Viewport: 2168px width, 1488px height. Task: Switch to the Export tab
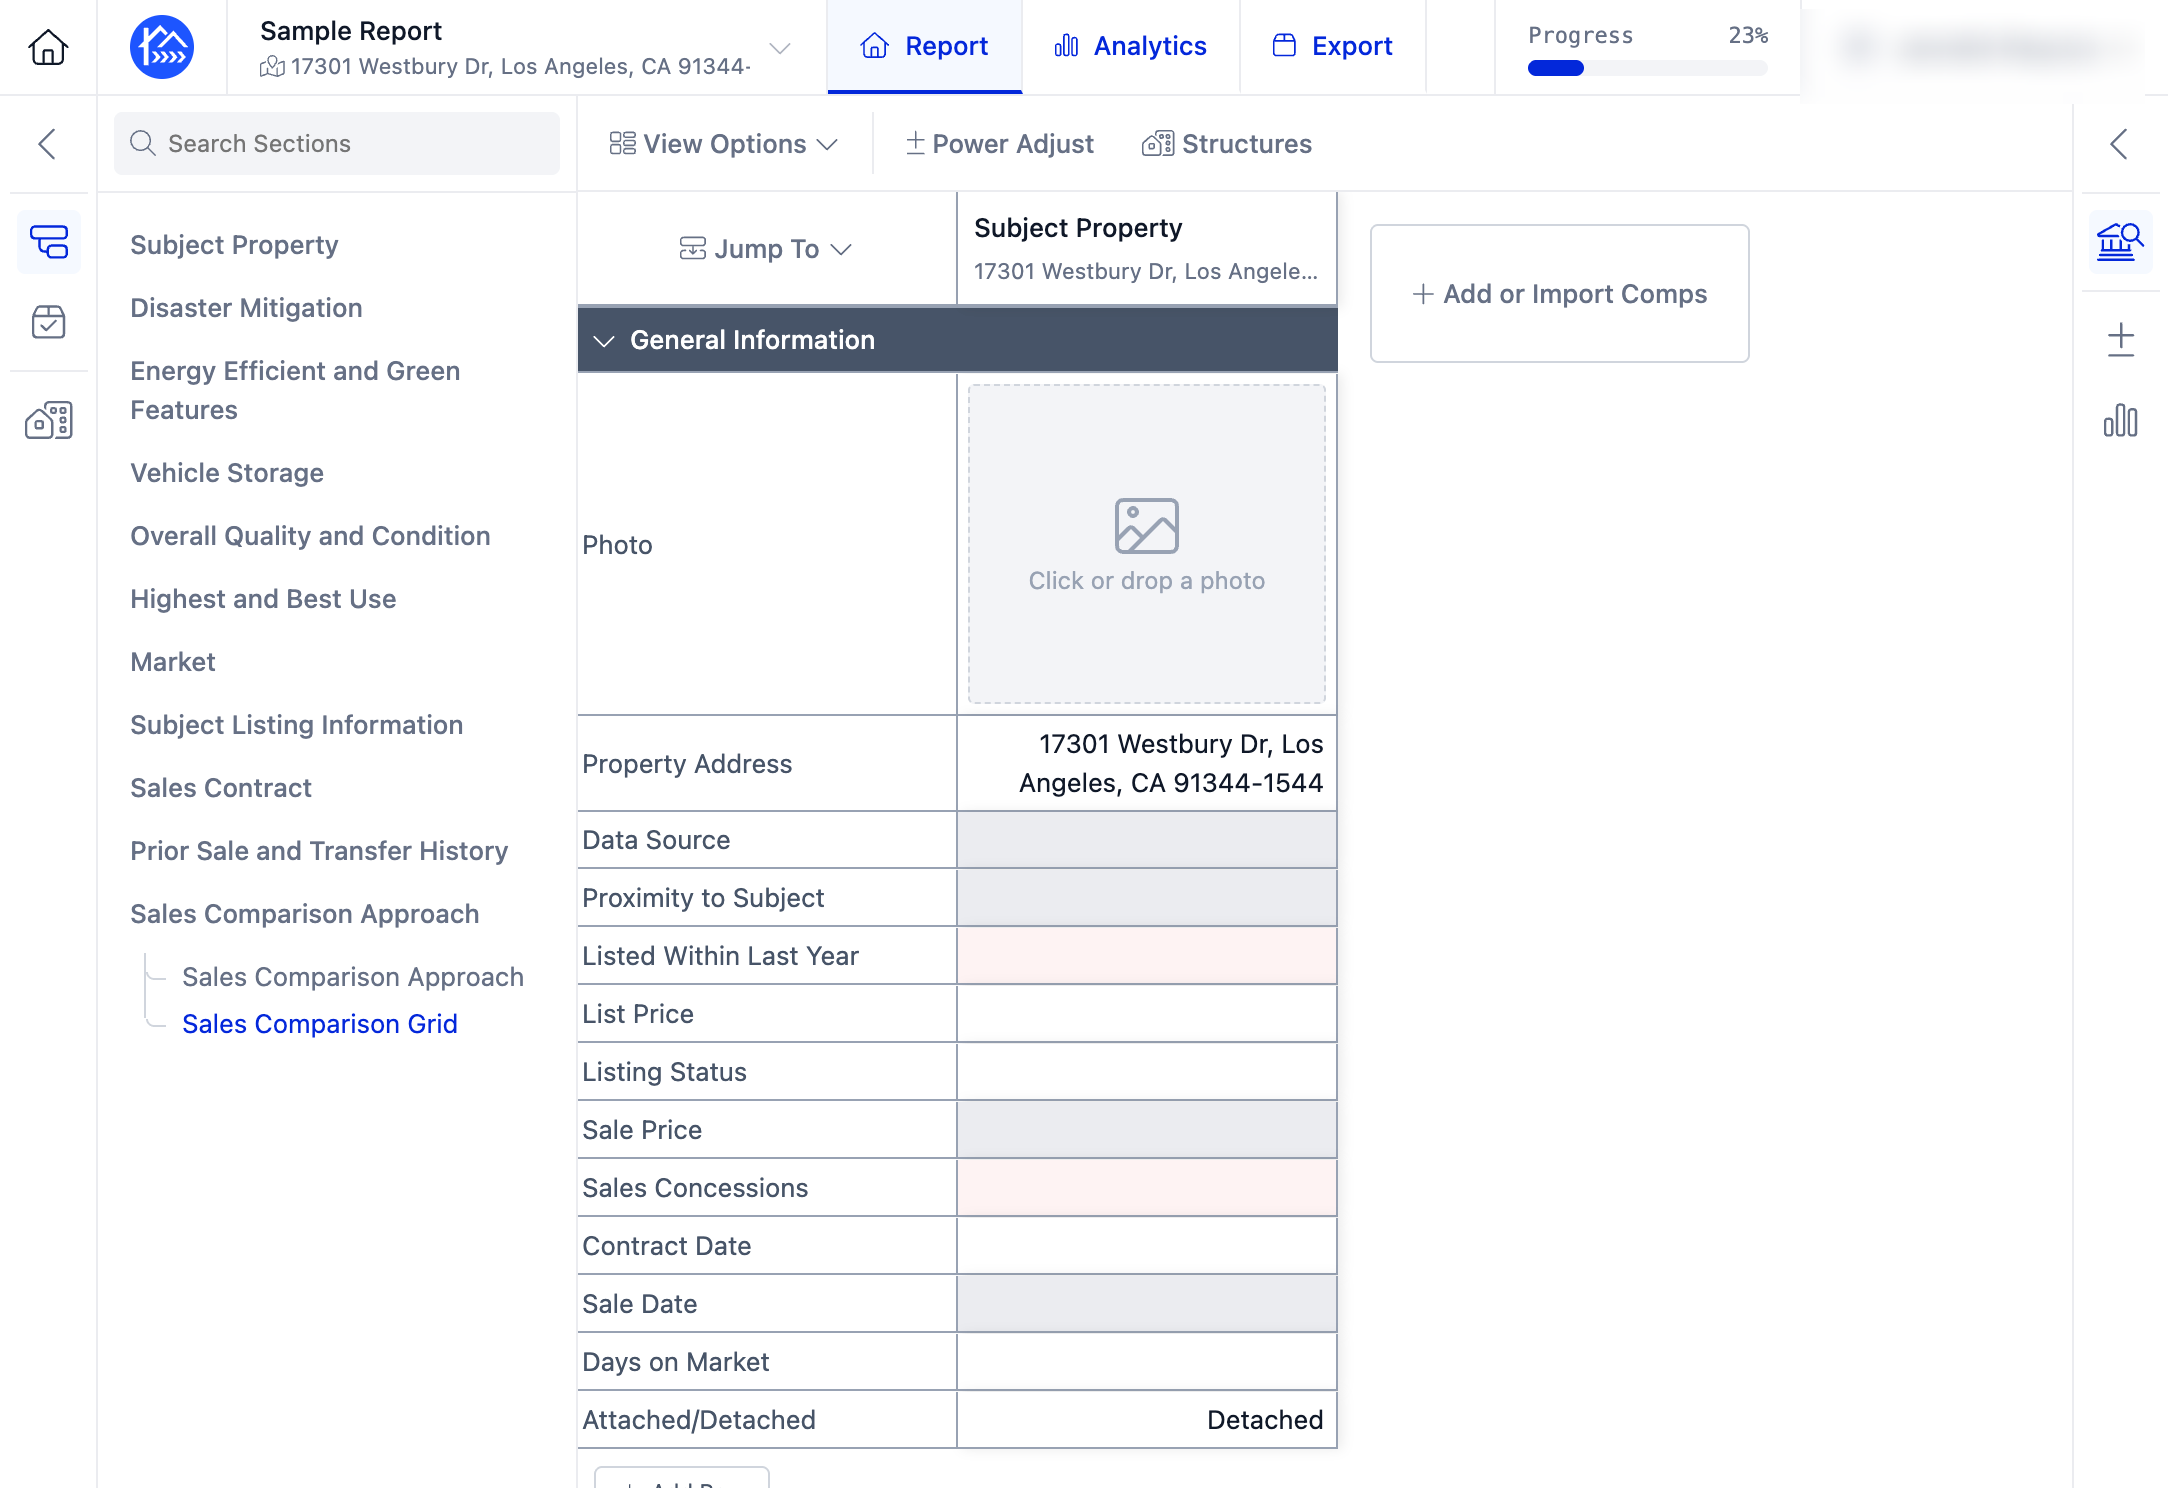(x=1332, y=46)
